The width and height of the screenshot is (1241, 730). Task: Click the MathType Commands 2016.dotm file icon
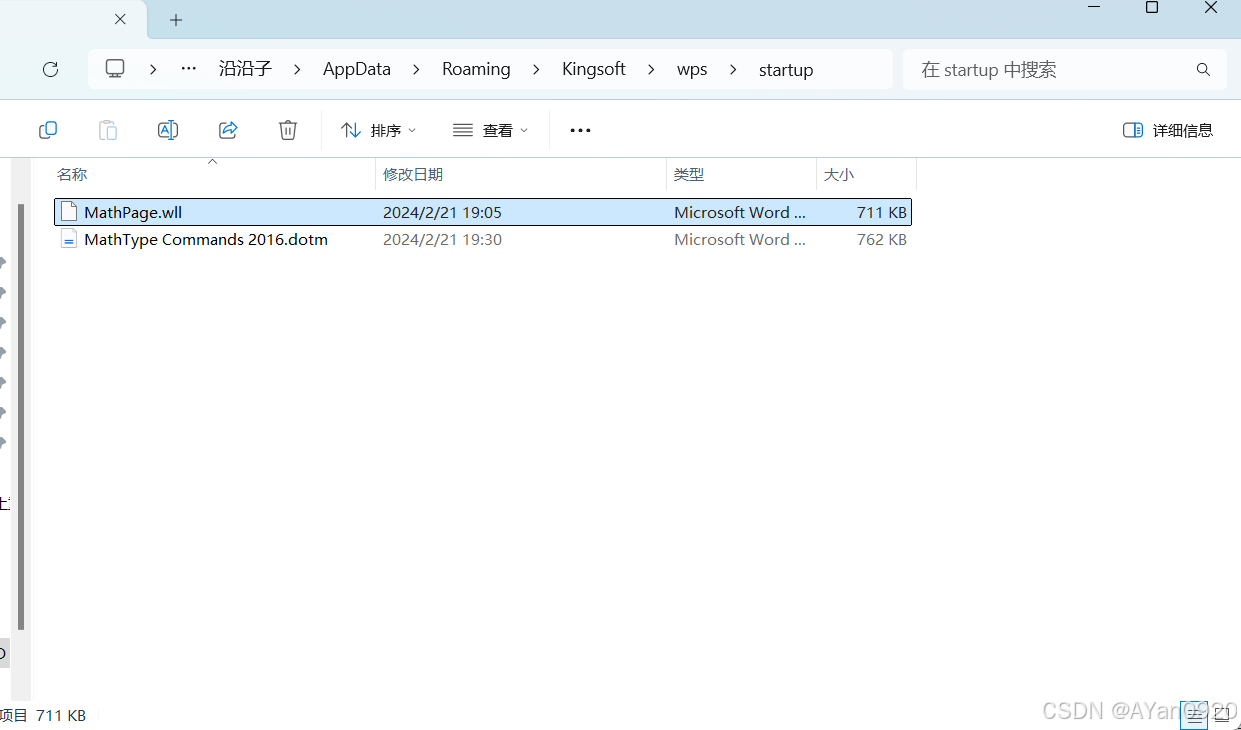[x=69, y=239]
